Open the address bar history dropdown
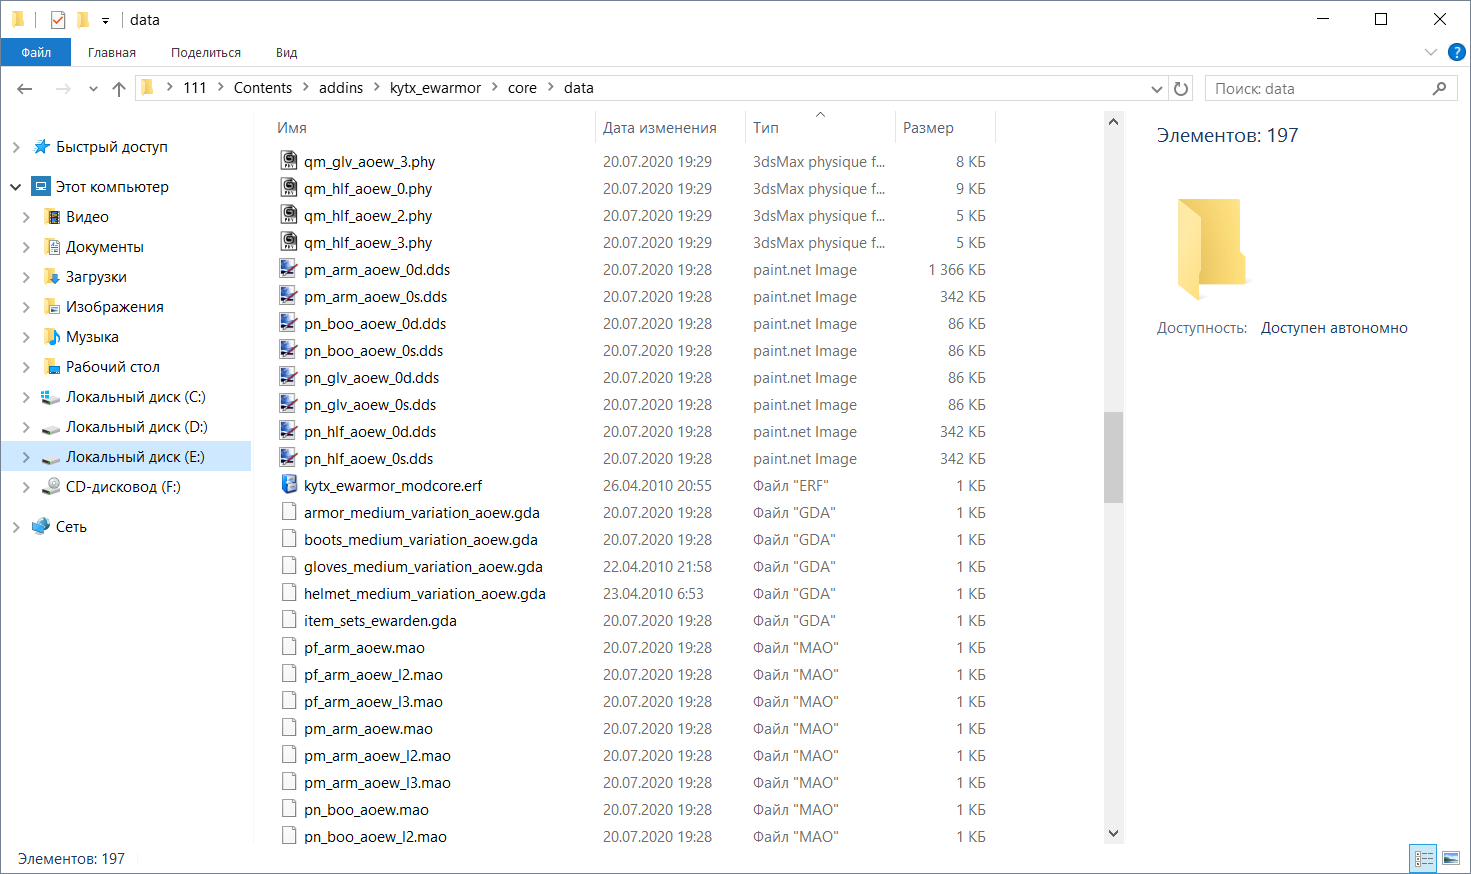1471x874 pixels. [1157, 89]
